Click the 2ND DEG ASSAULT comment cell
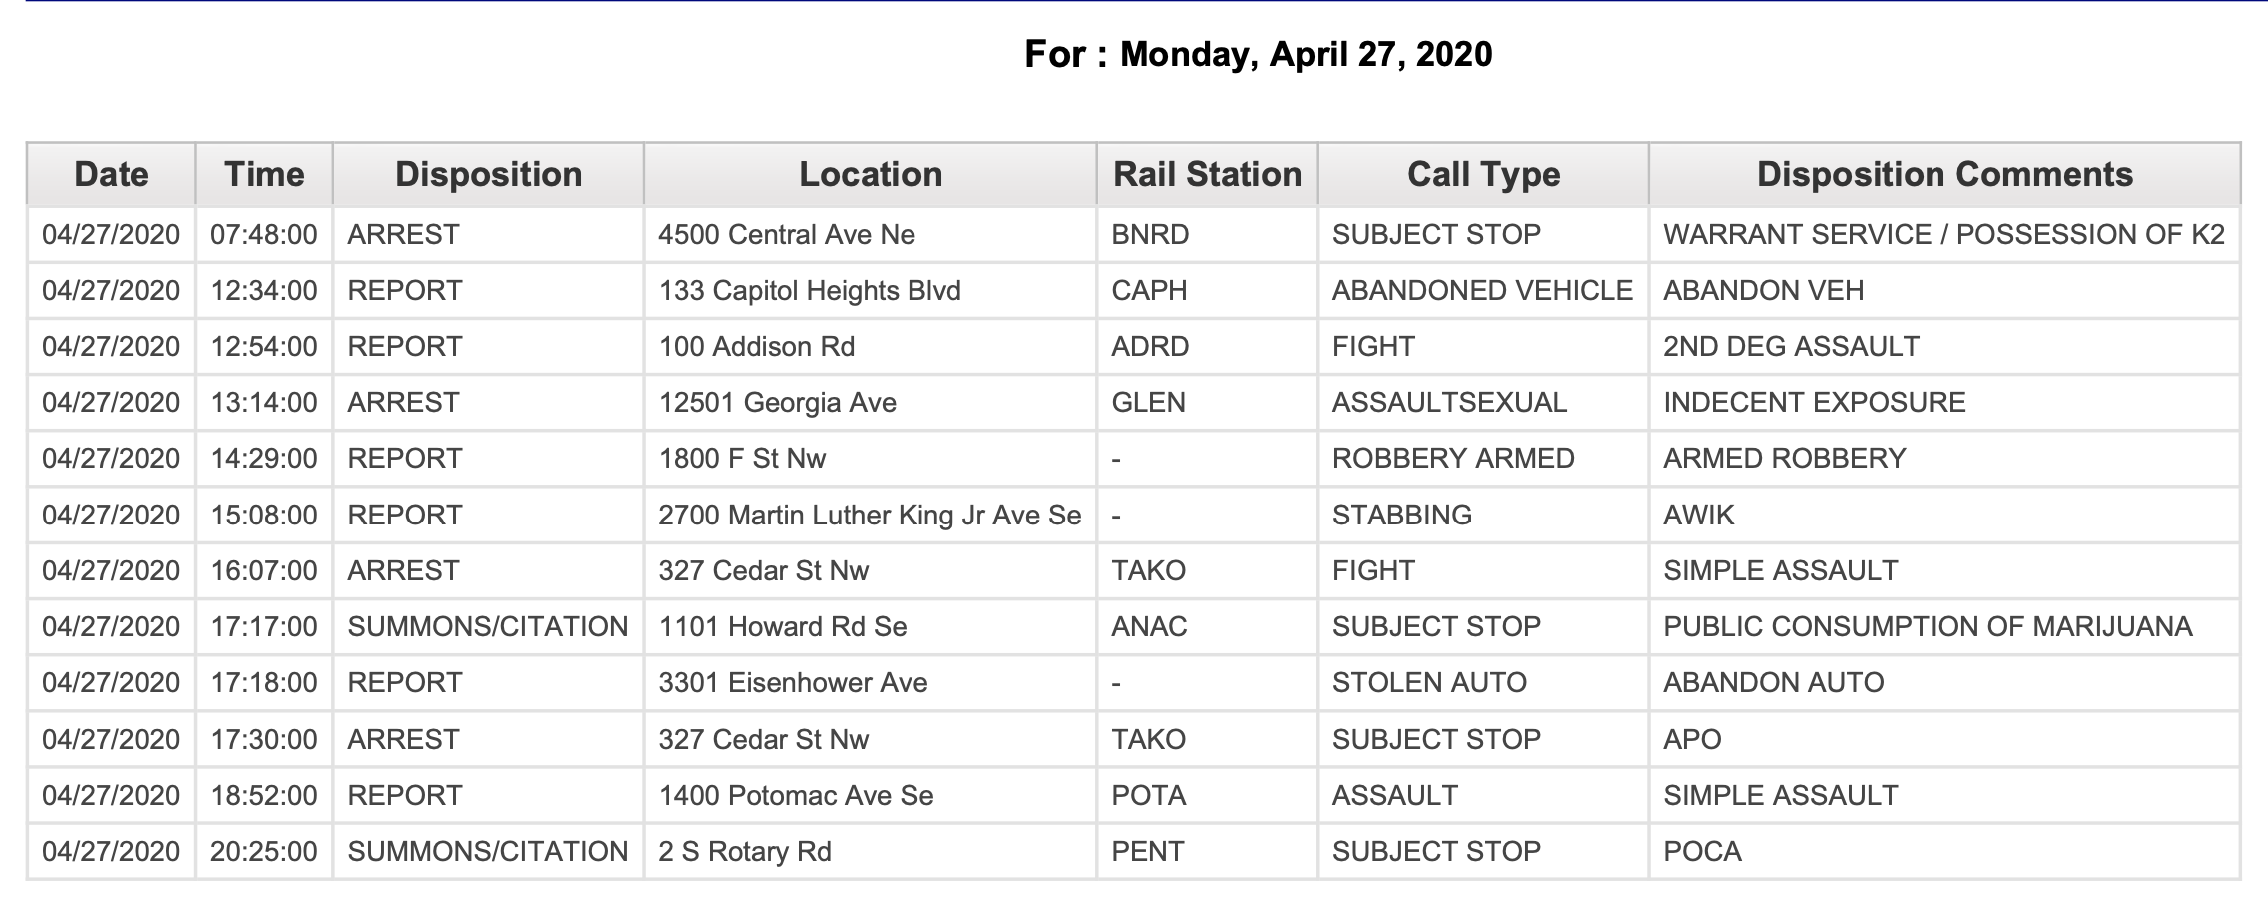The height and width of the screenshot is (922, 2268). click(1944, 347)
